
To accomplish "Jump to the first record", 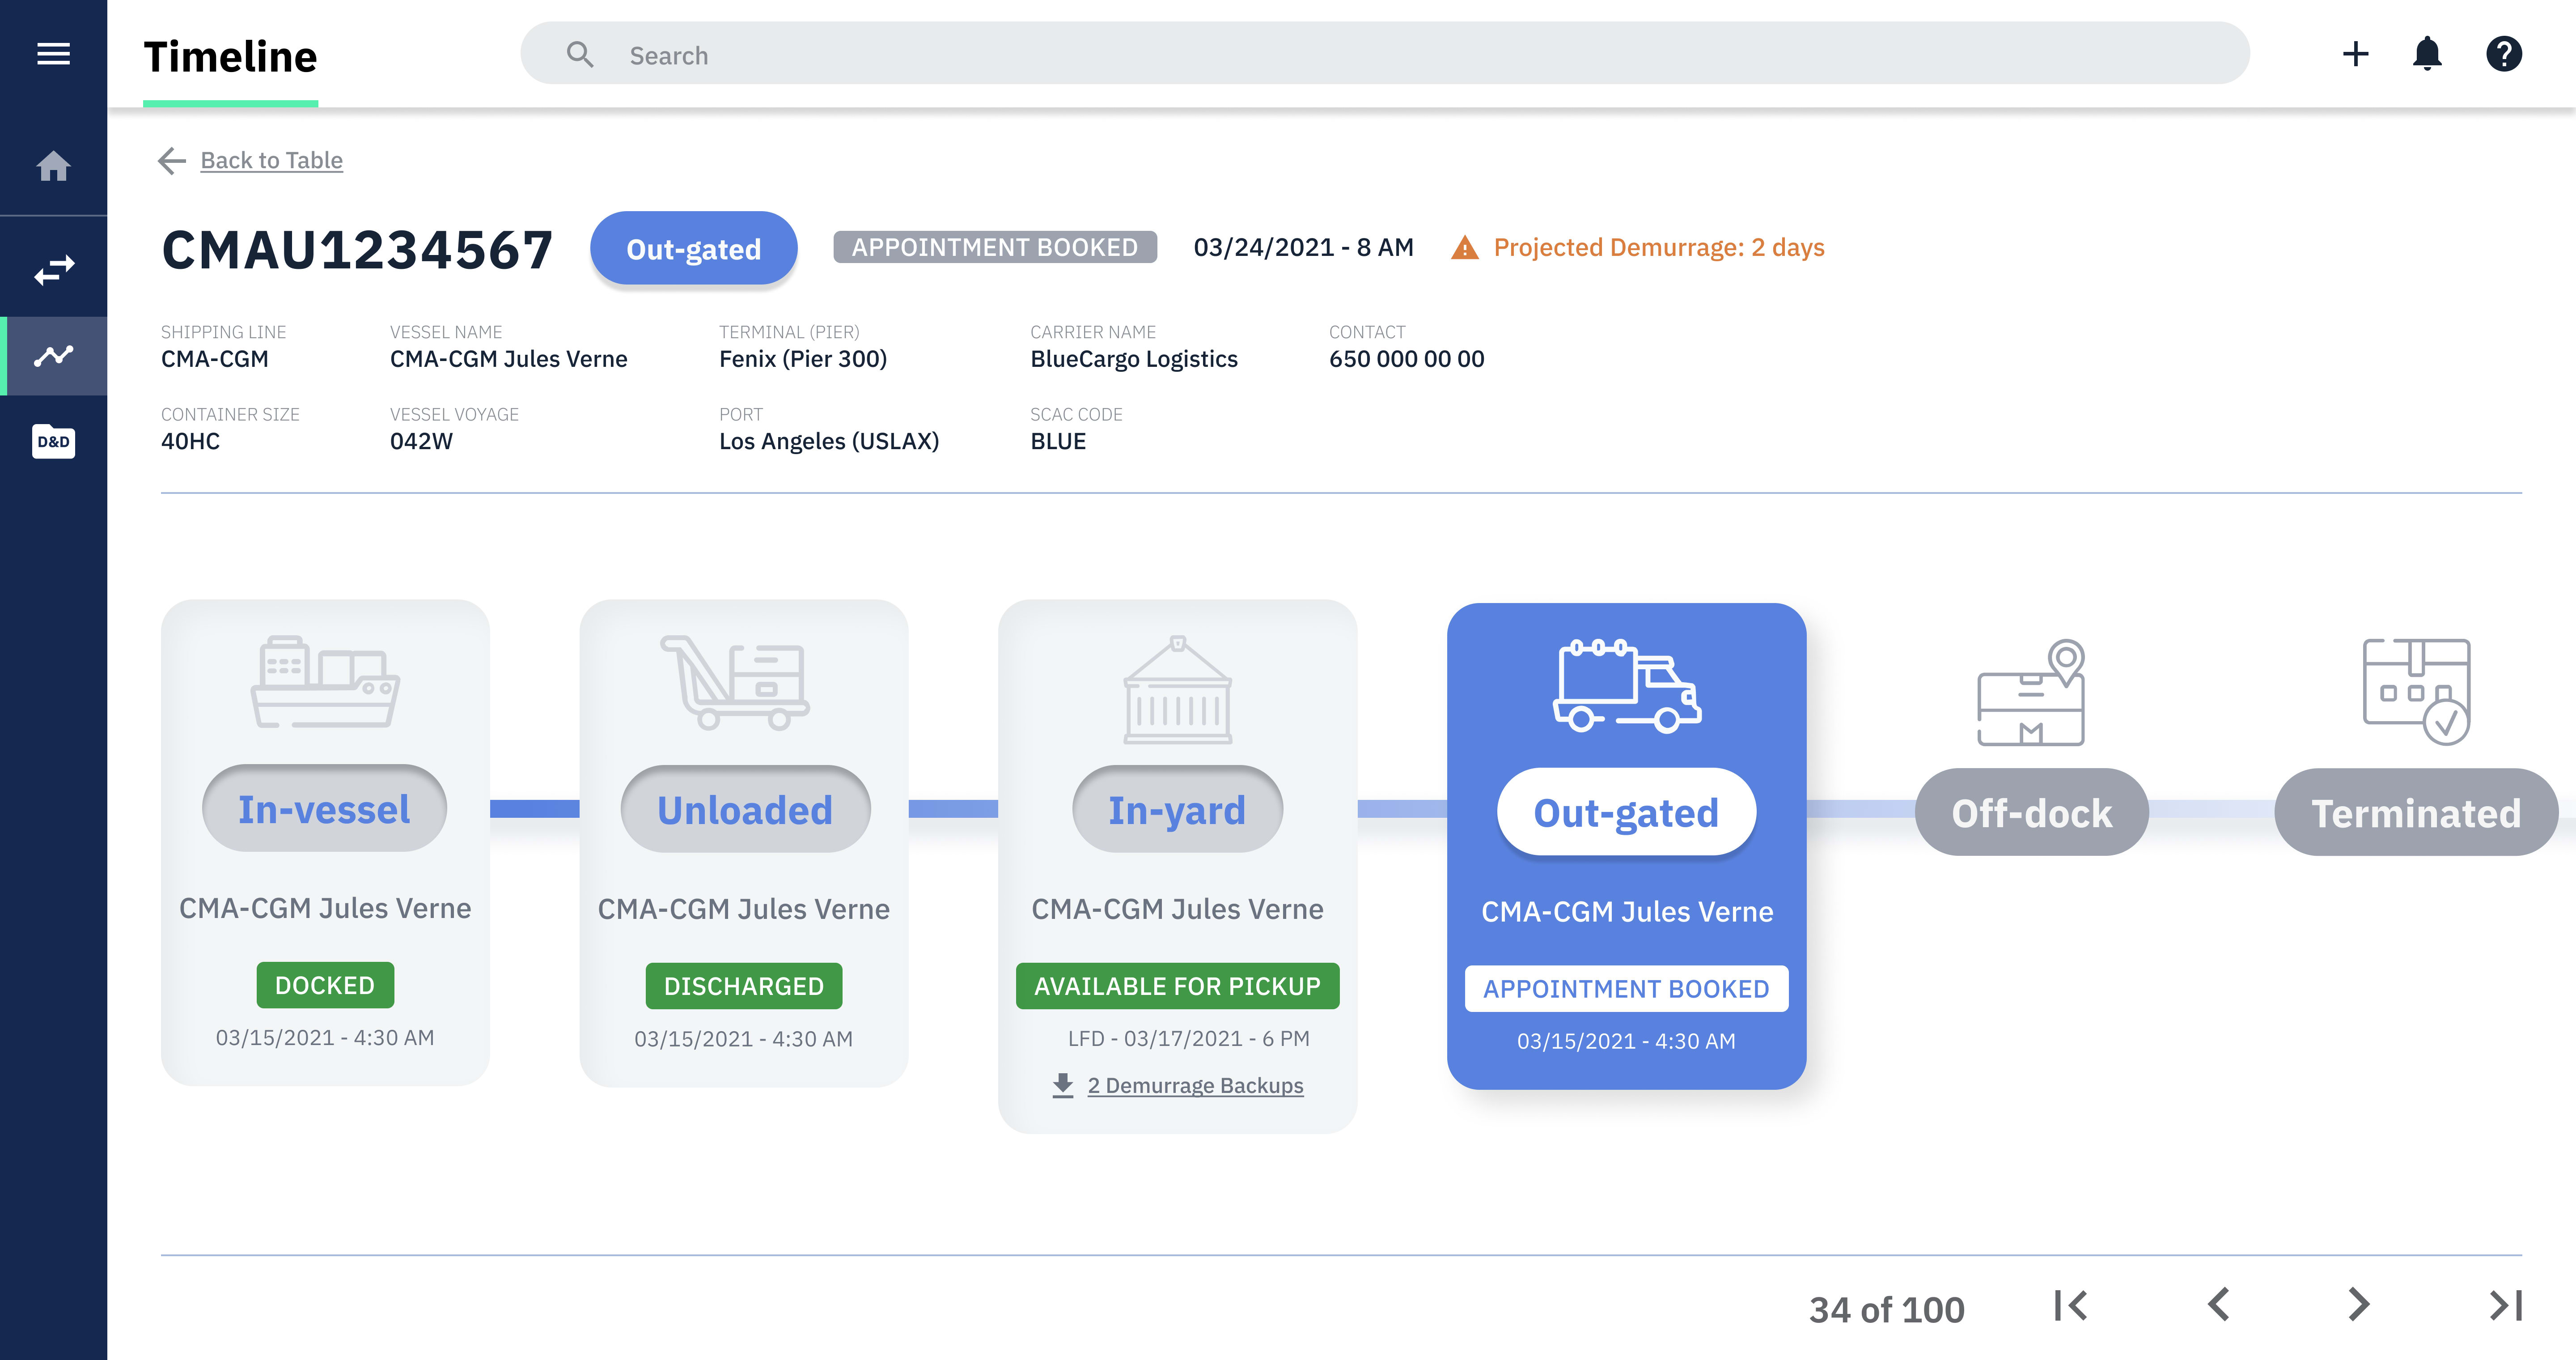I will pyautogui.click(x=2070, y=1305).
